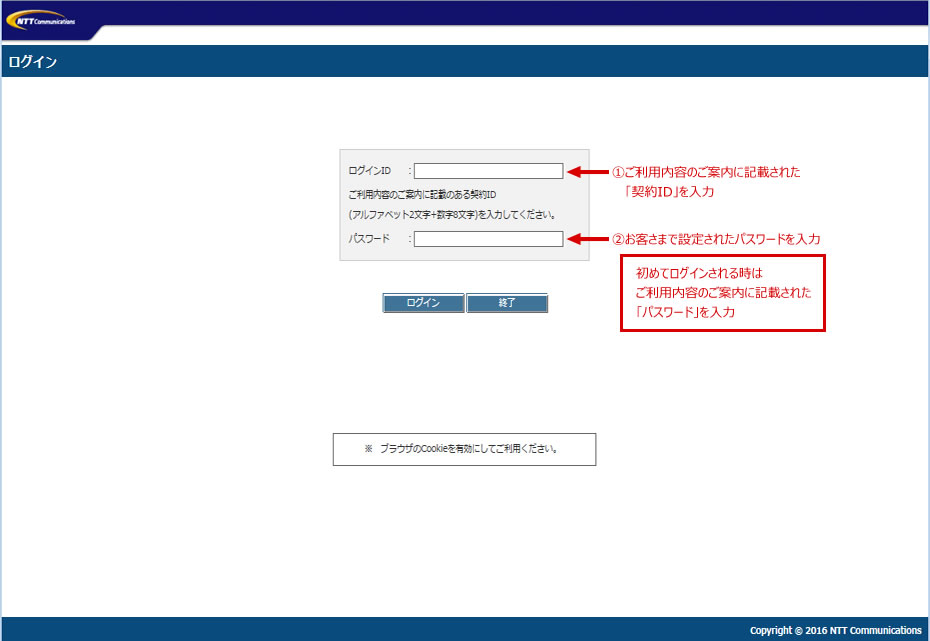Click hint text ご利用内容のご案内に記載のある契約ID
Image resolution: width=930 pixels, height=641 pixels.
(422, 193)
